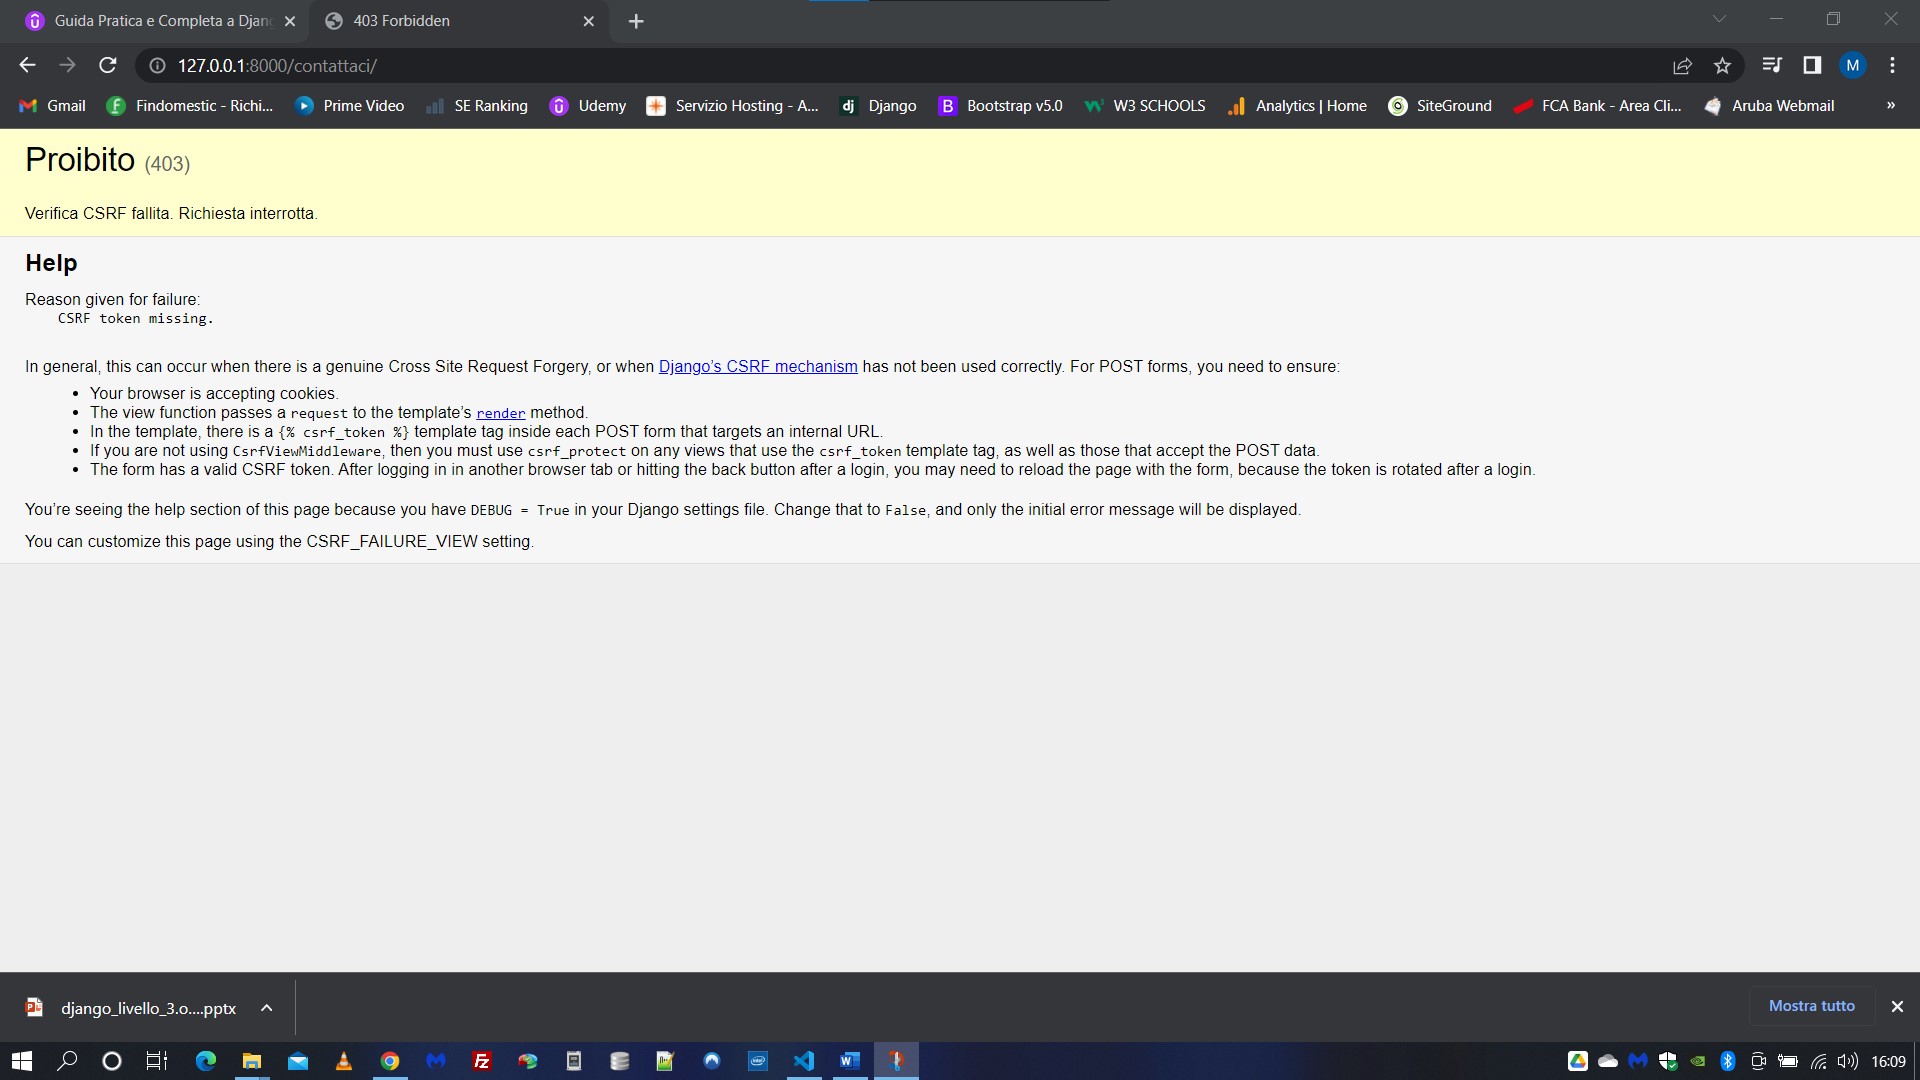Viewport: 1920px width, 1080px height.
Task: Open the Findomestic bookmark
Action: pyautogui.click(x=190, y=106)
